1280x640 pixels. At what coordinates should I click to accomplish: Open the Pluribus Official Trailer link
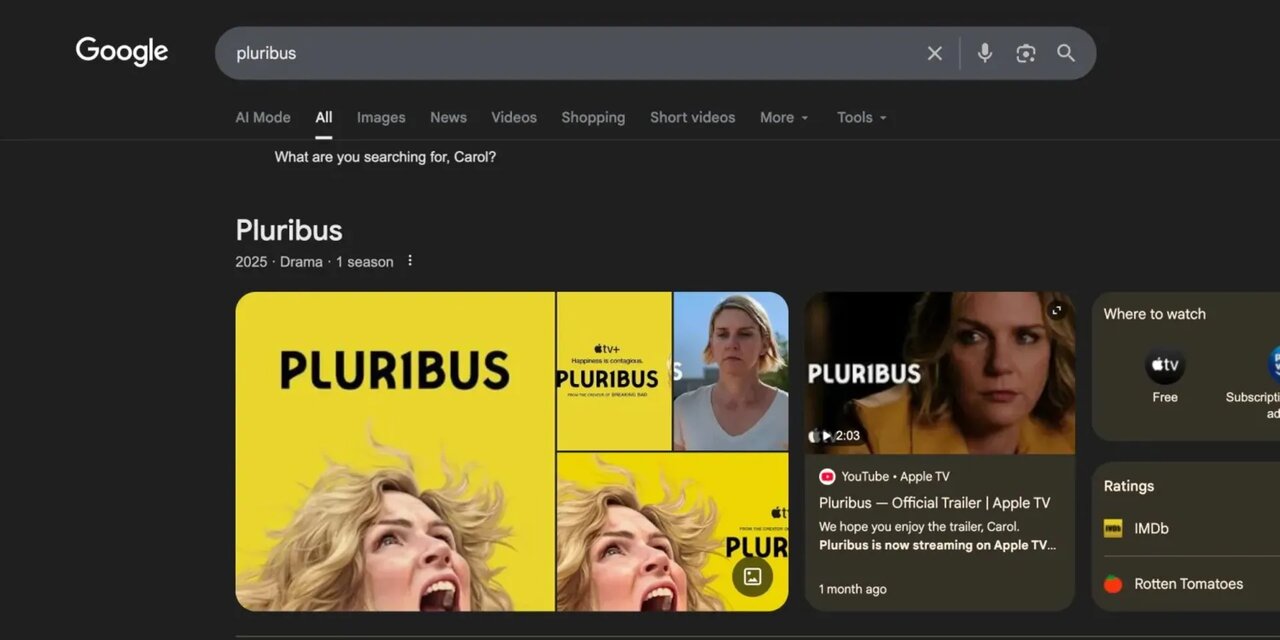click(x=936, y=502)
